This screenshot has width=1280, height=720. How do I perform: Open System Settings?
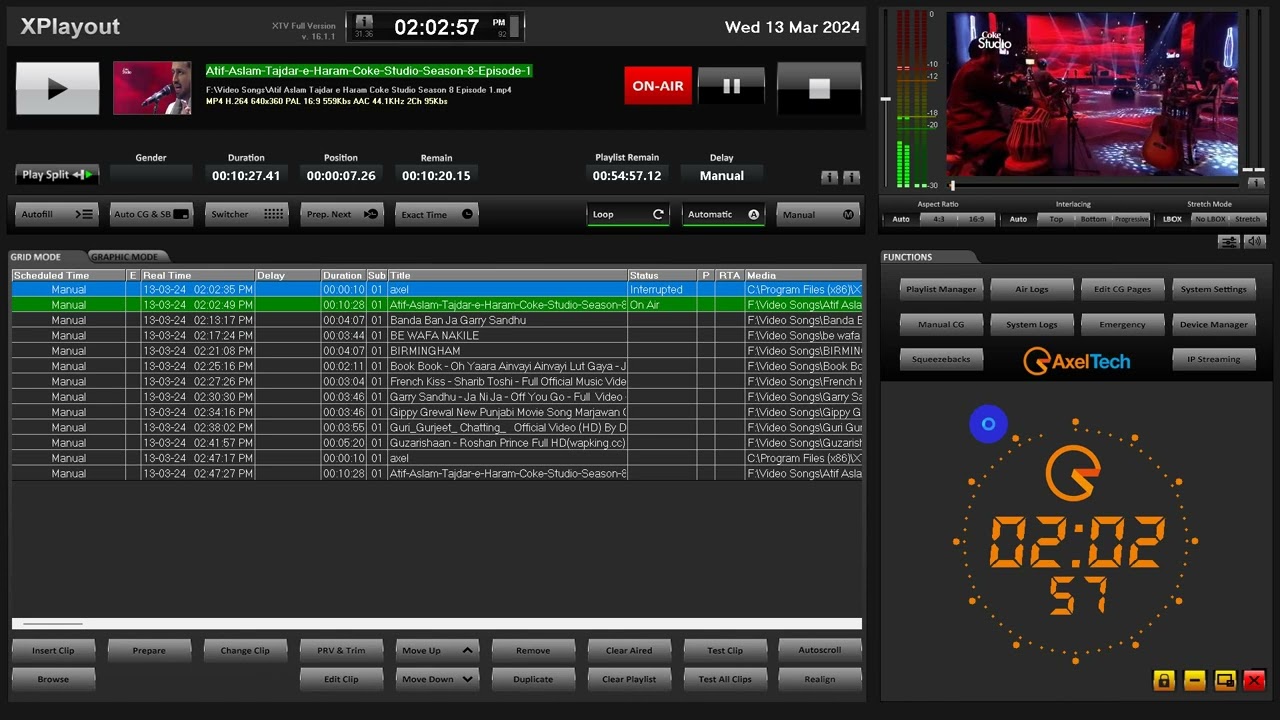(x=1213, y=290)
